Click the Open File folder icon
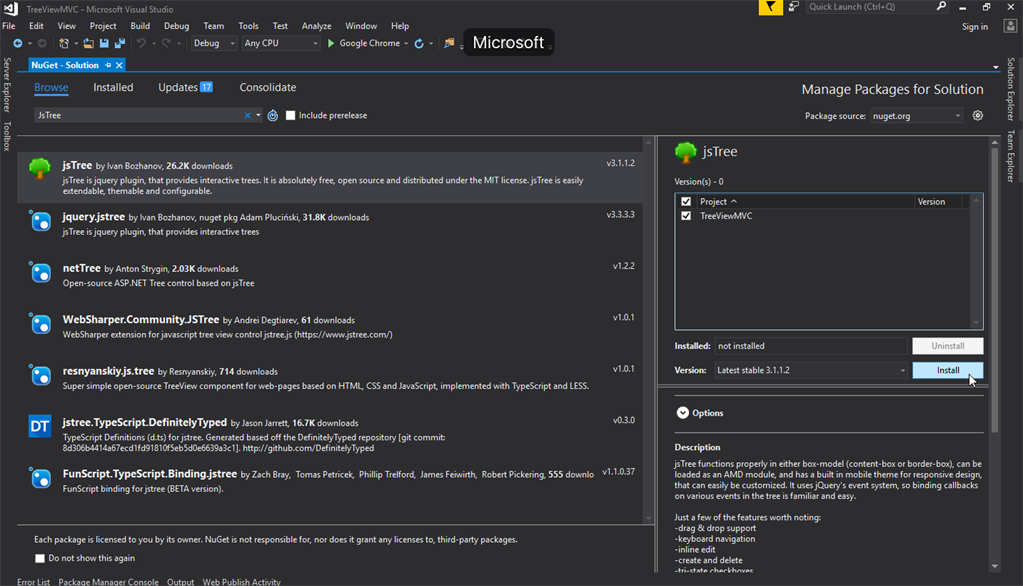 pos(88,44)
